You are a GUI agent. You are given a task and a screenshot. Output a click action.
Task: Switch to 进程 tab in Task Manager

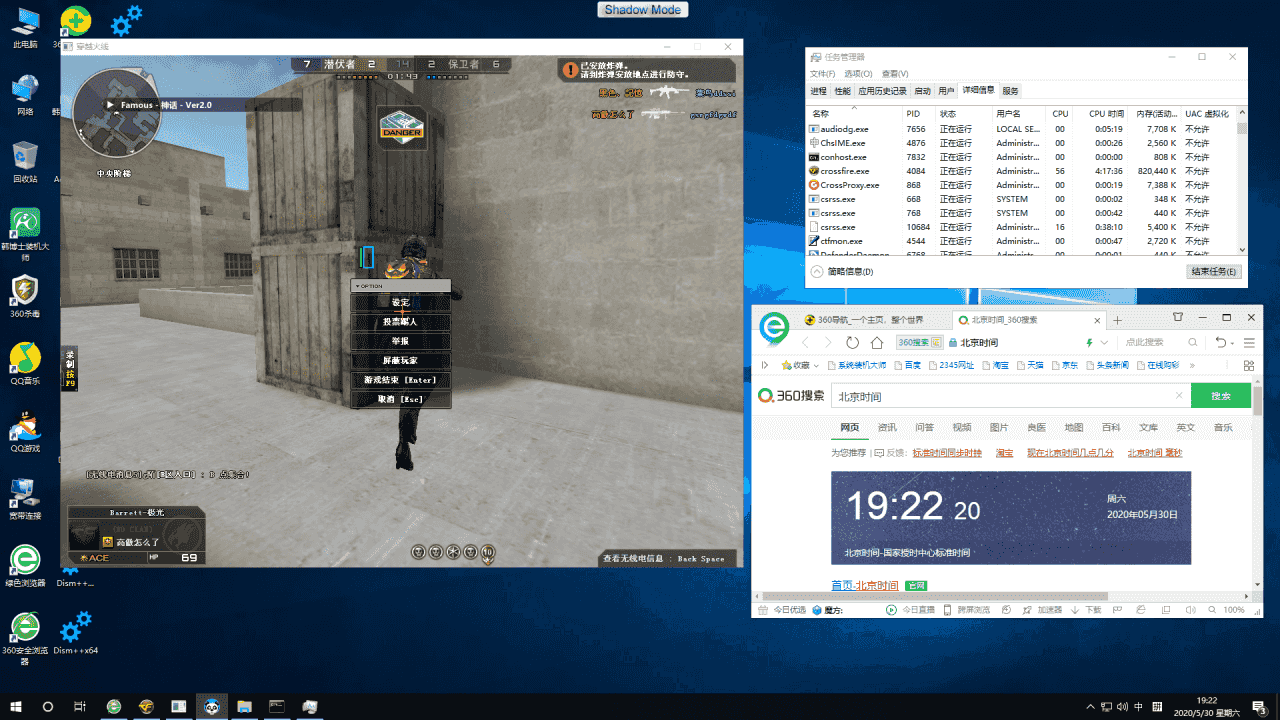click(818, 91)
